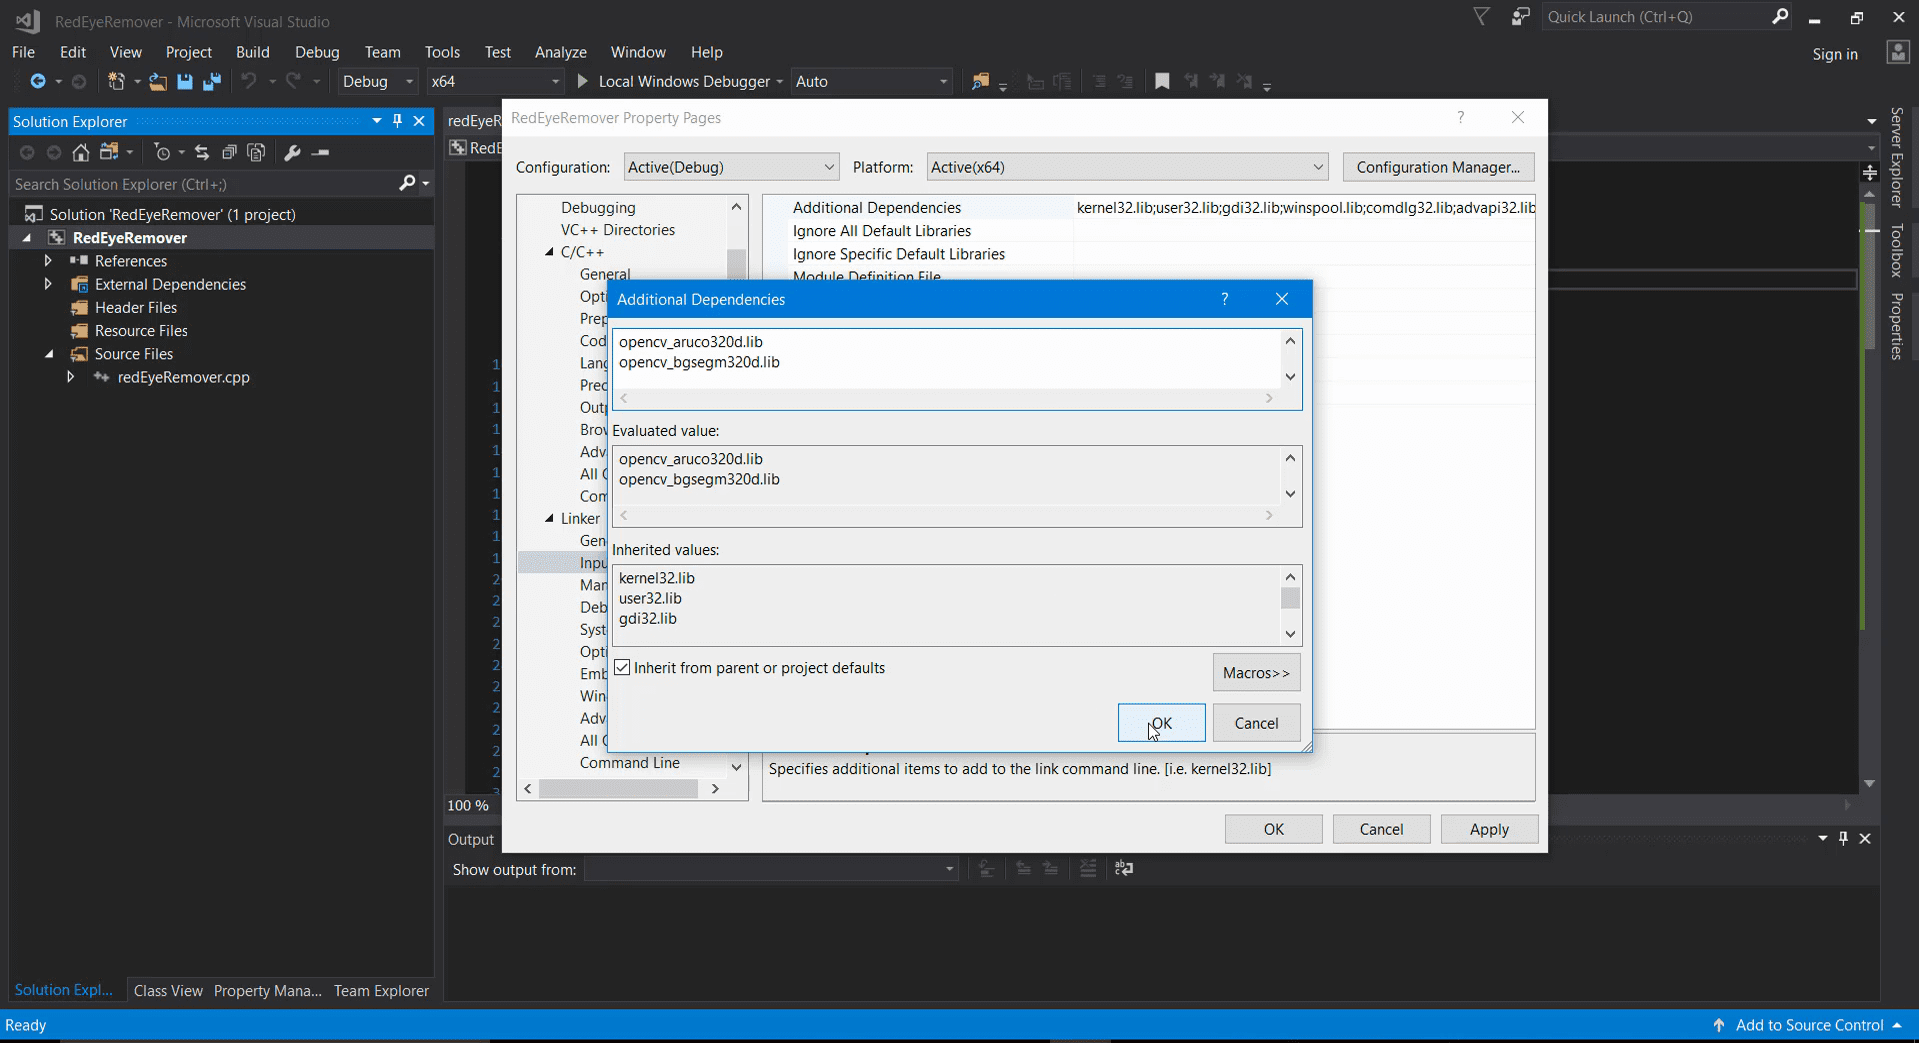Switch to the Team Explorer tab
This screenshot has height=1043, width=1919.
pos(380,990)
